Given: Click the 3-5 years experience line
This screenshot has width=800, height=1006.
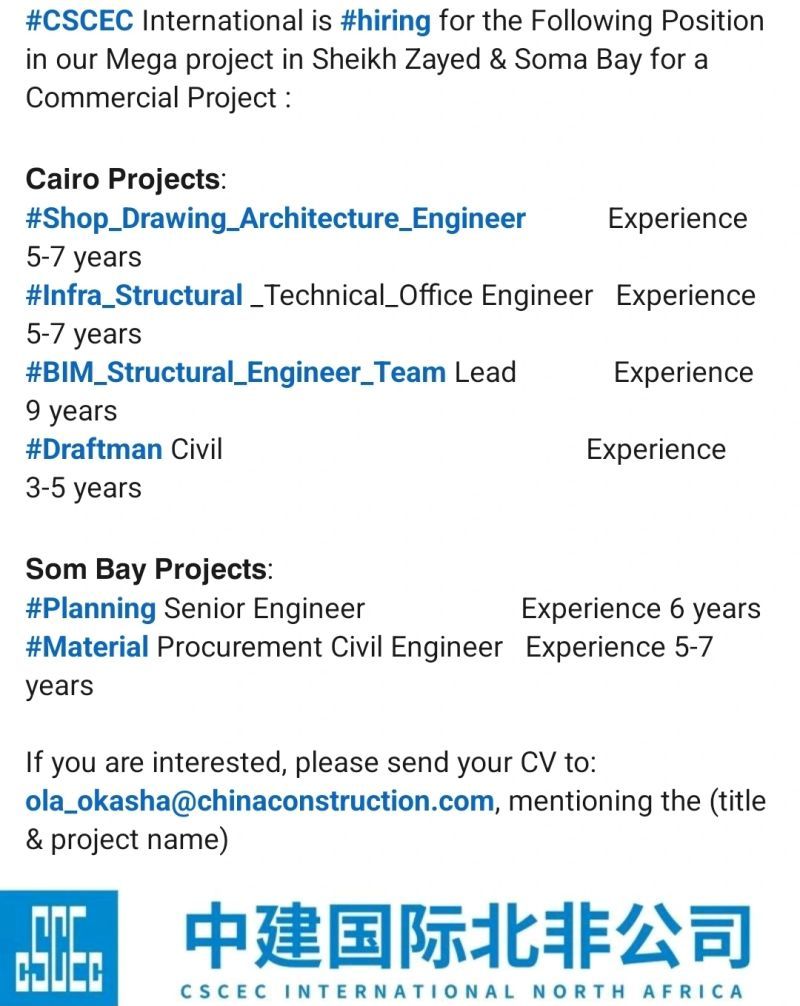Looking at the screenshot, I should pyautogui.click(x=83, y=488).
